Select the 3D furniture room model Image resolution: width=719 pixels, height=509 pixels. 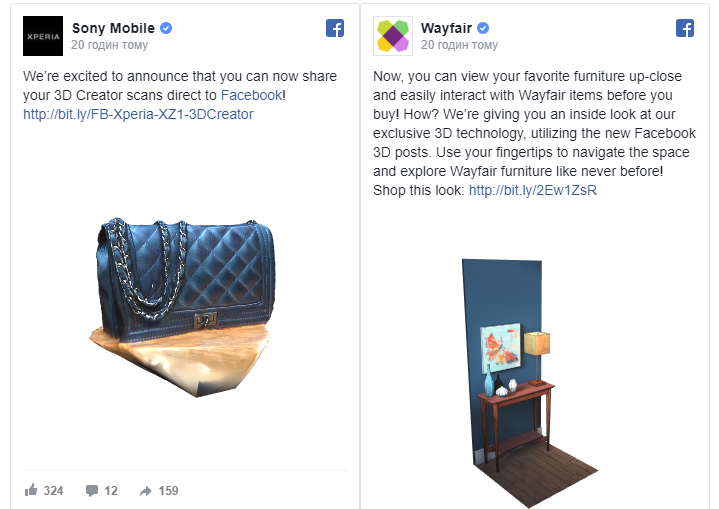click(x=530, y=383)
